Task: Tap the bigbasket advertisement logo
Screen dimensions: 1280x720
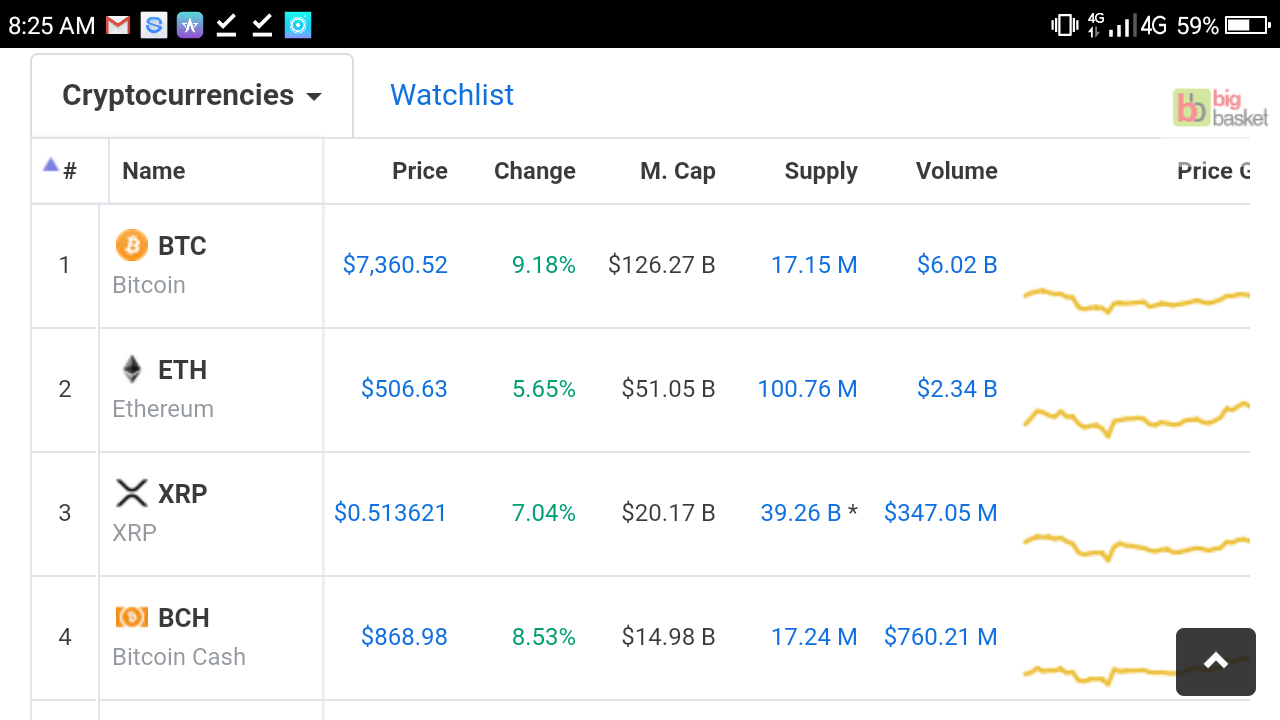Action: pyautogui.click(x=1220, y=108)
